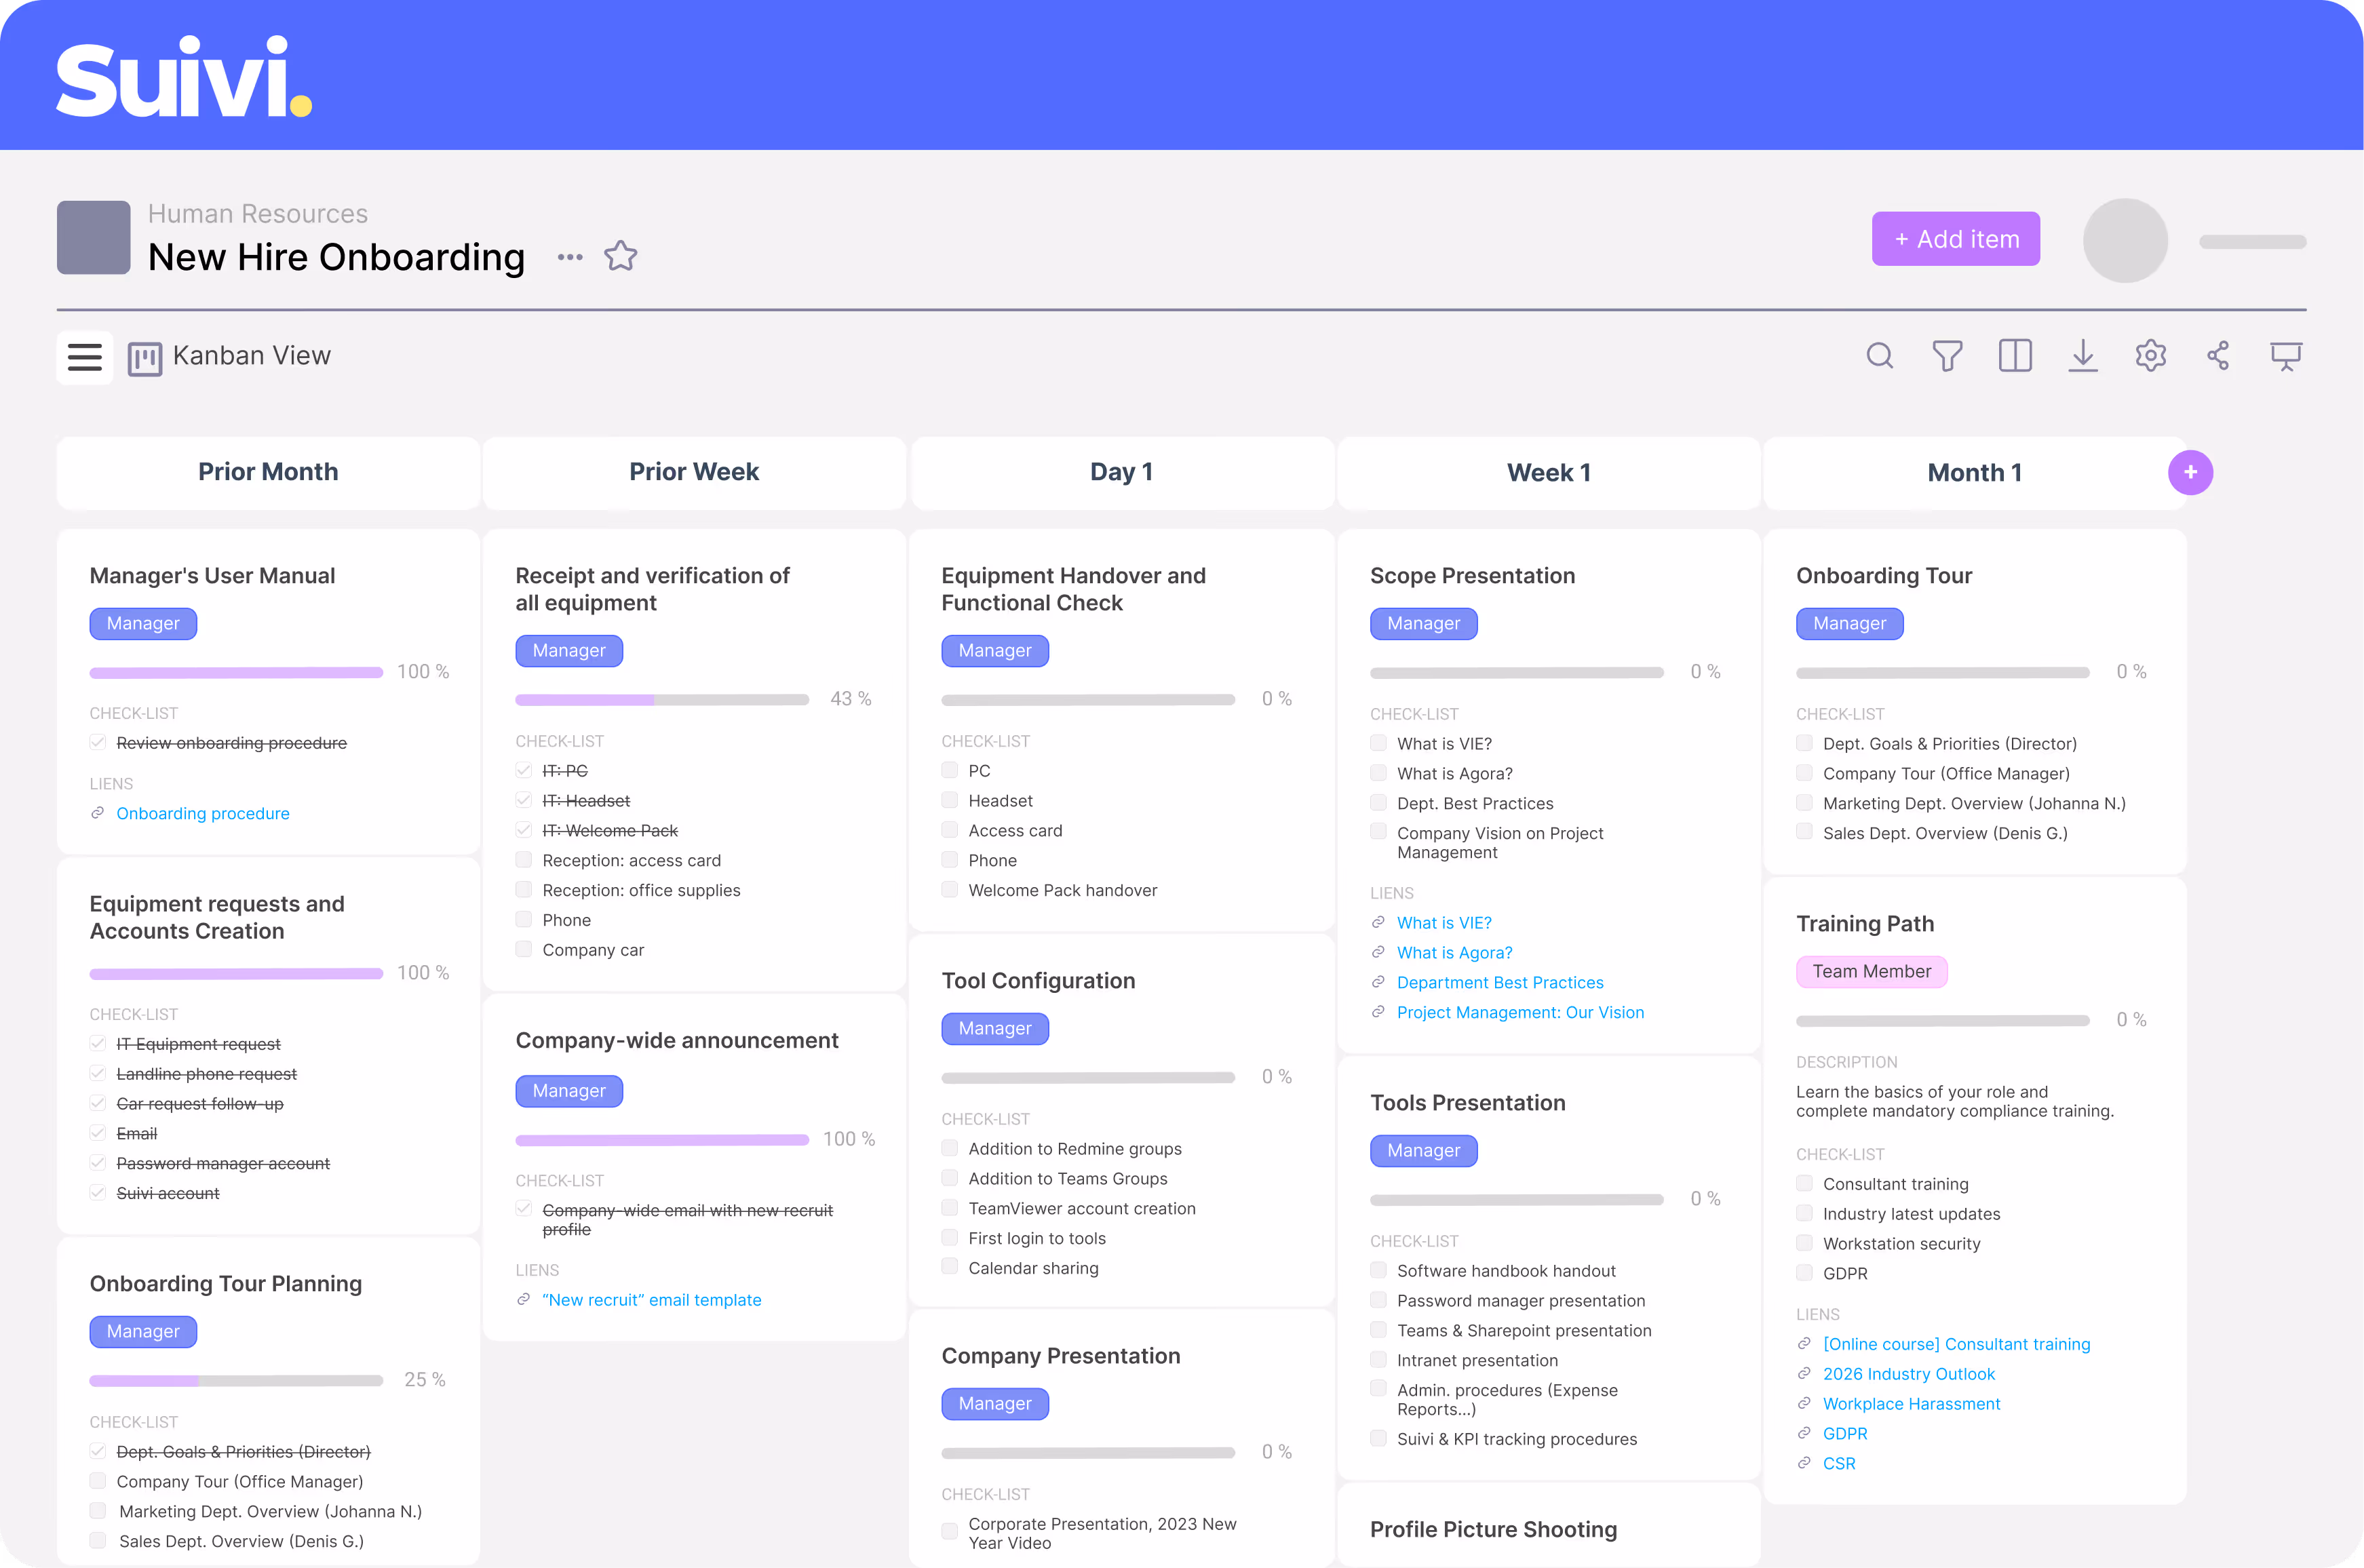This screenshot has width=2364, height=1568.
Task: Select the Prior Week column header
Action: pyautogui.click(x=694, y=472)
